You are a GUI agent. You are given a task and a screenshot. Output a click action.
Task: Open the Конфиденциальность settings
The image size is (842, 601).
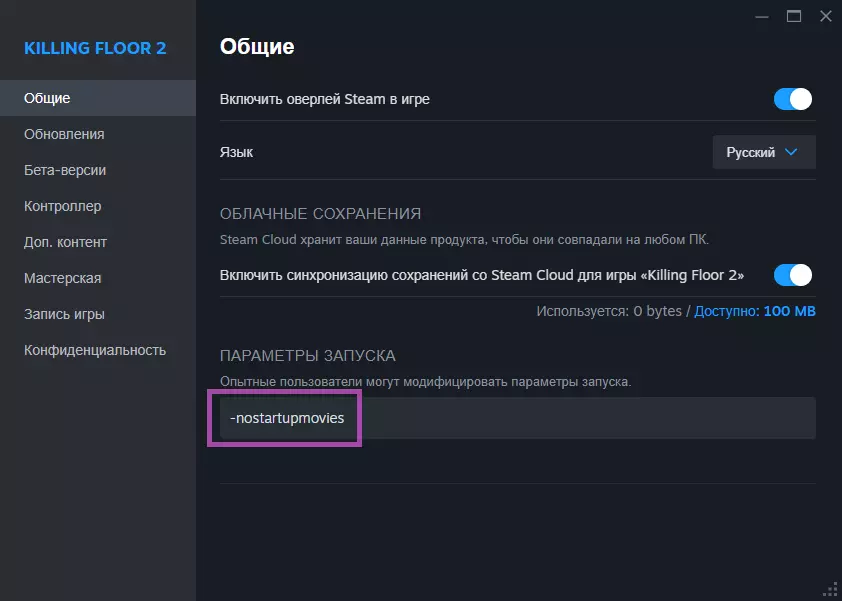(95, 350)
